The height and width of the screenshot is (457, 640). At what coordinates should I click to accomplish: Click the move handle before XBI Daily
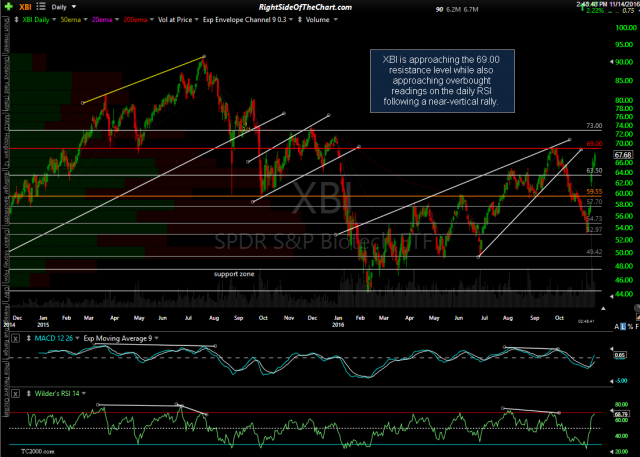pos(16,20)
